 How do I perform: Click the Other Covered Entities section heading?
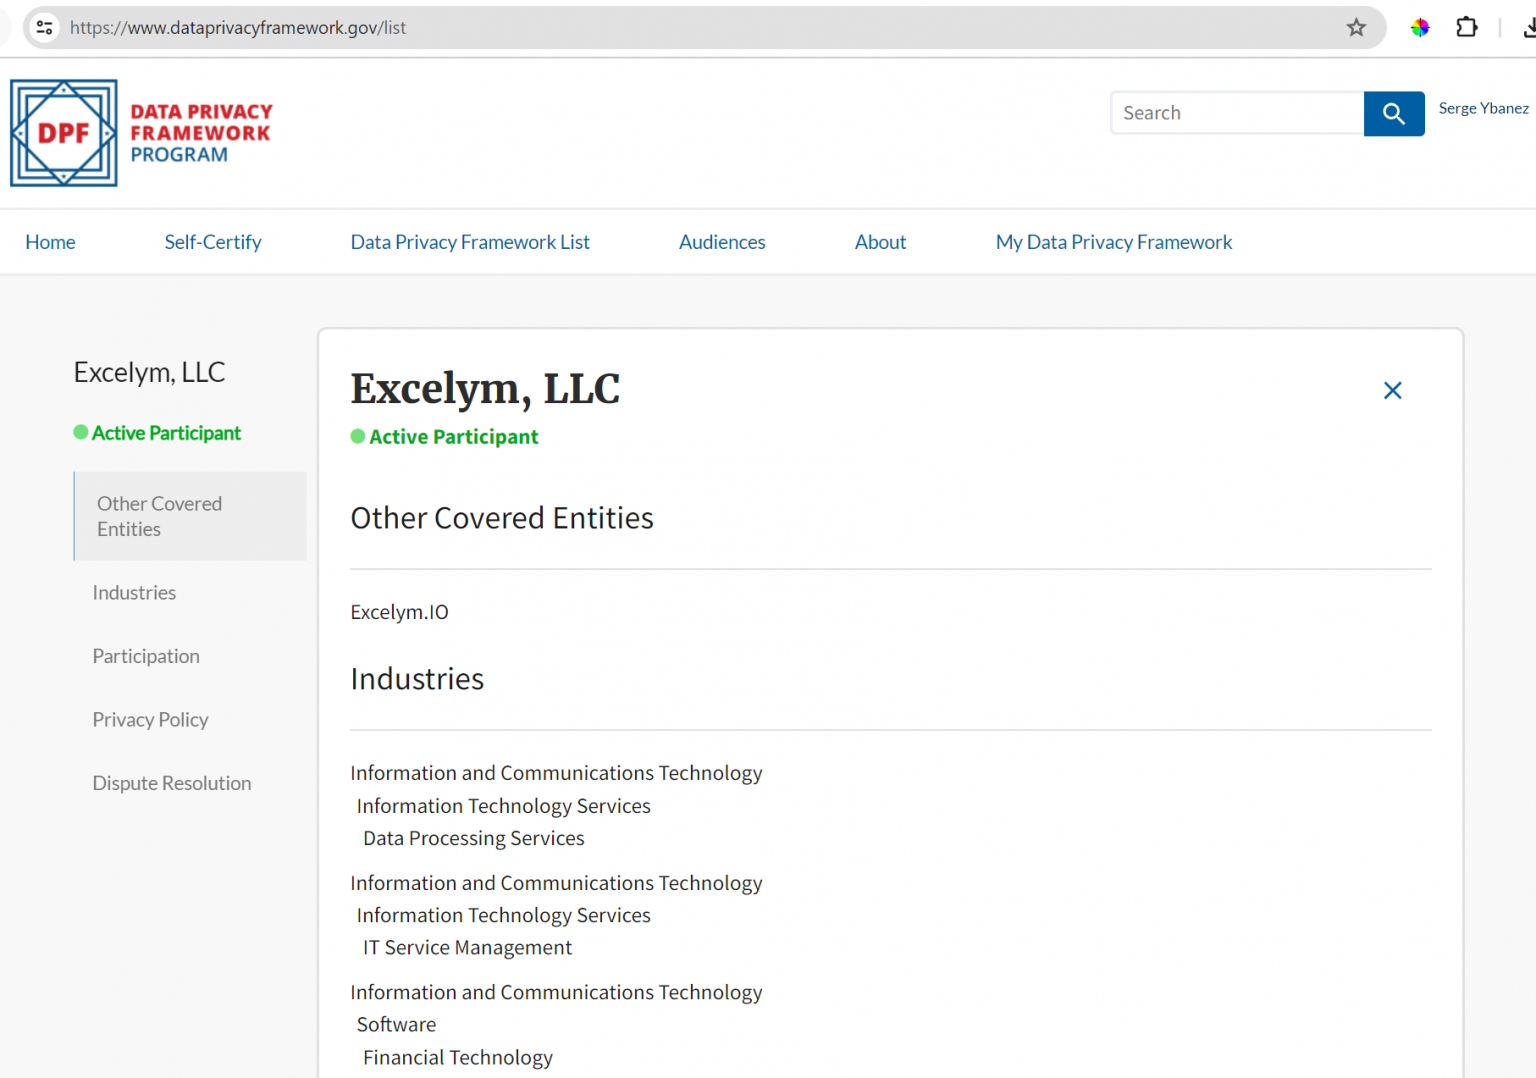click(x=502, y=518)
